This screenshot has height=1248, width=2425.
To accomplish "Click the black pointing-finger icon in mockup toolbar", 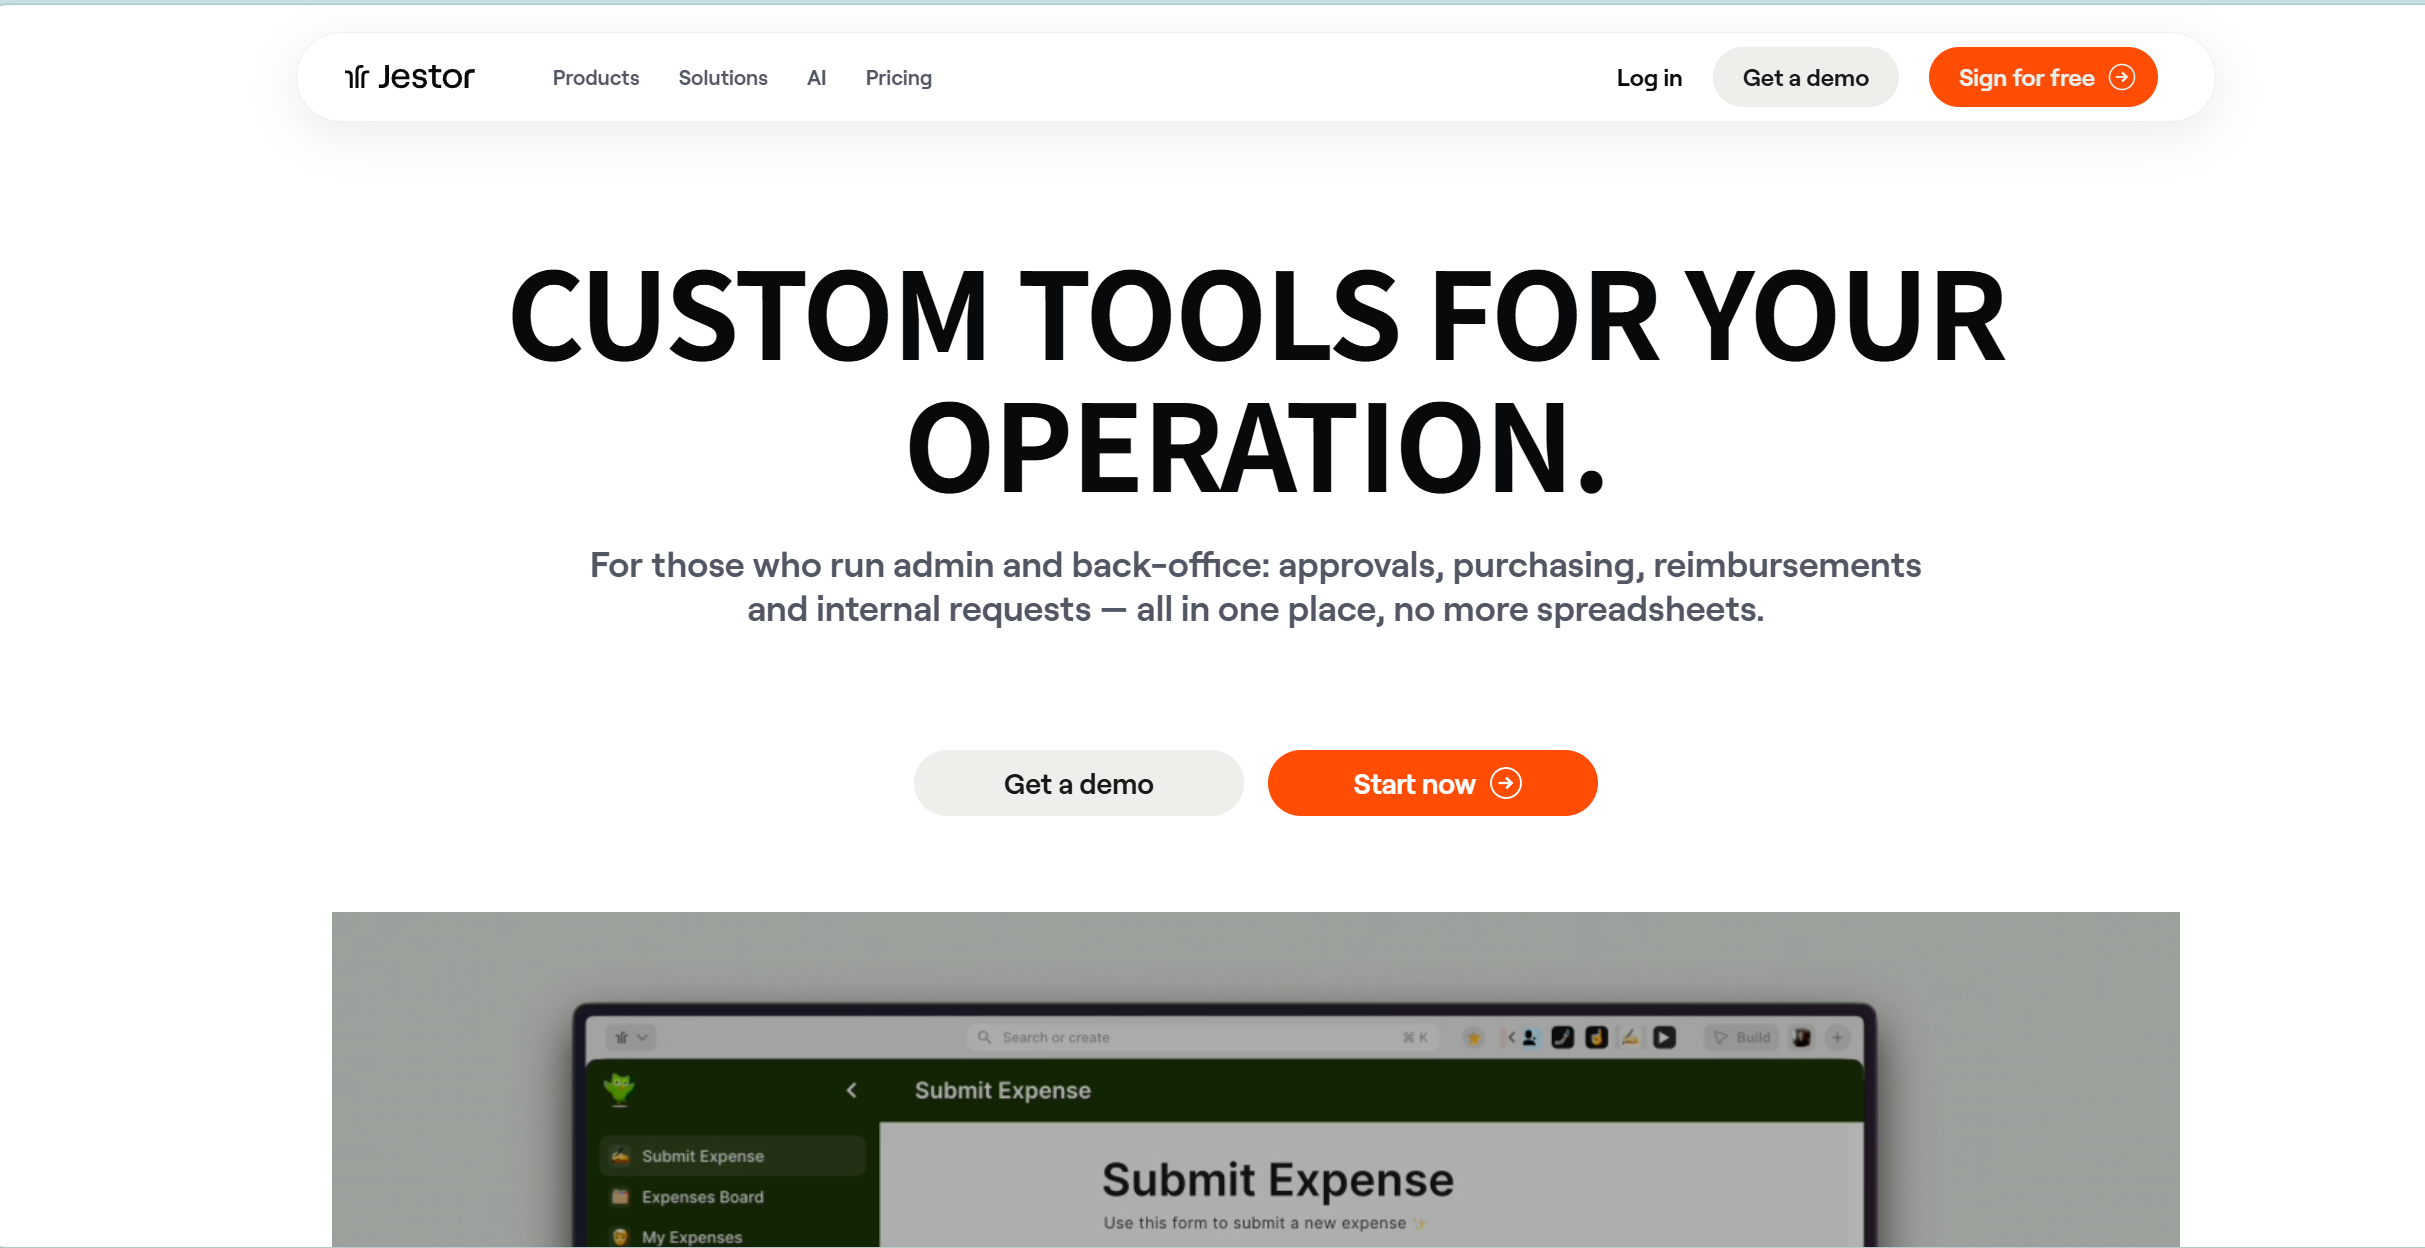I will [x=1597, y=1037].
